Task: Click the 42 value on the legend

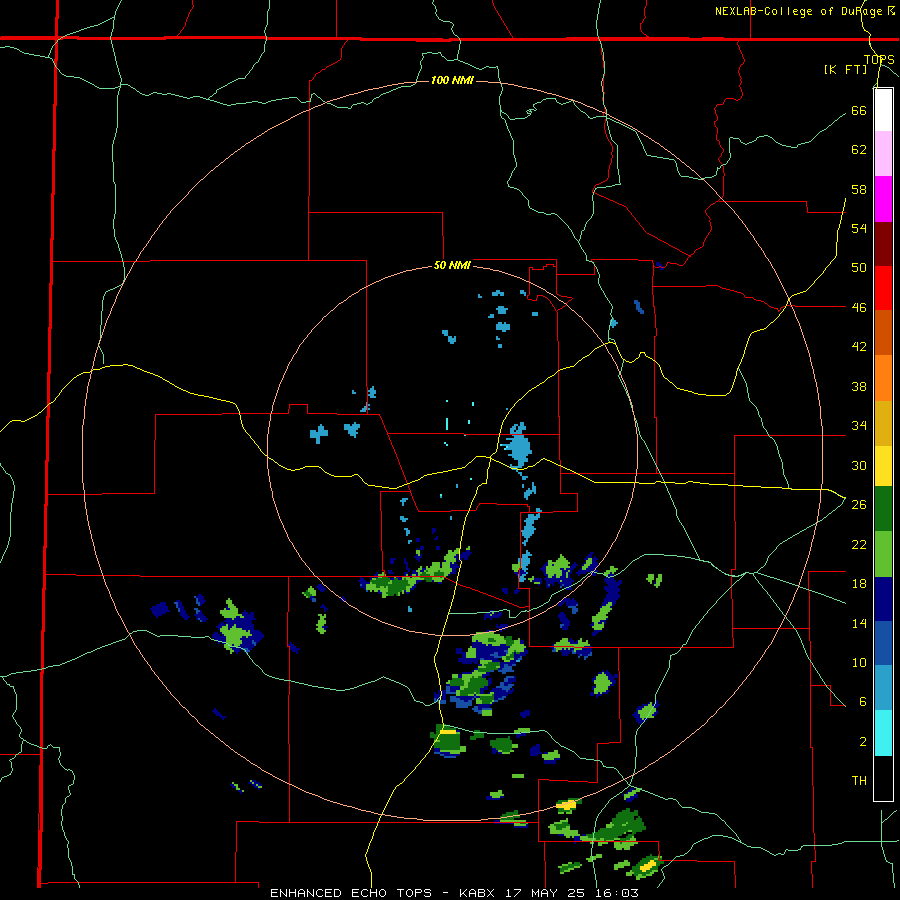Action: pyautogui.click(x=859, y=346)
